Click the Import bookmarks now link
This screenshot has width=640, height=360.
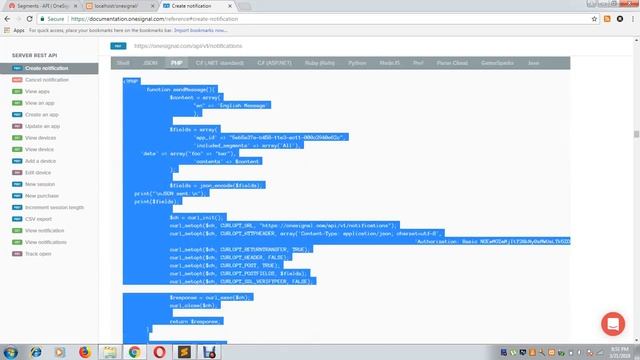[200, 30]
